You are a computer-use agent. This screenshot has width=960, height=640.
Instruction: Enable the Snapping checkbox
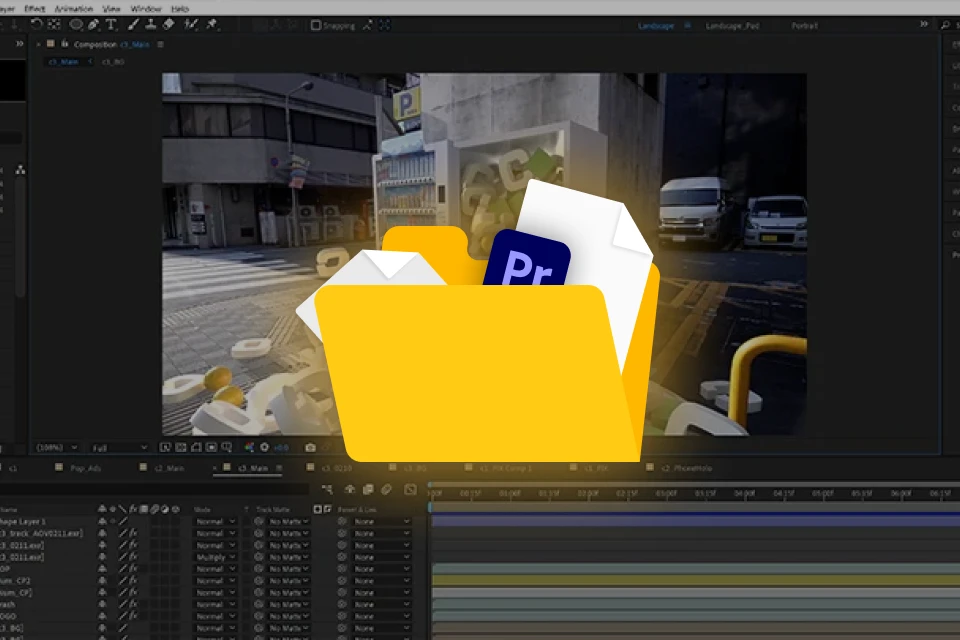pyautogui.click(x=316, y=25)
